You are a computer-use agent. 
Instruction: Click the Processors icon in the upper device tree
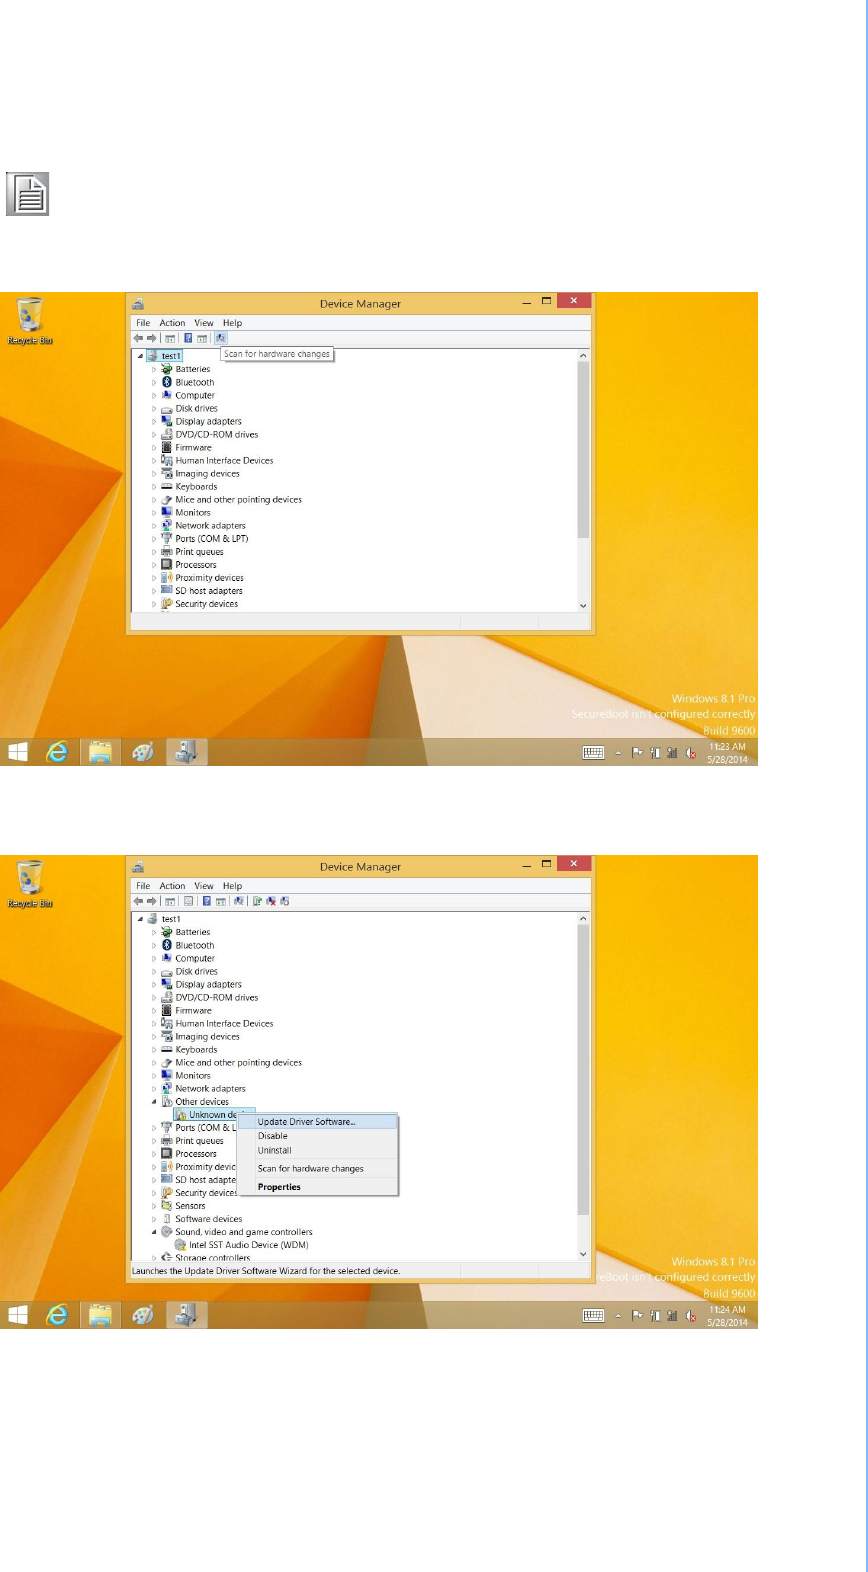pos(167,565)
